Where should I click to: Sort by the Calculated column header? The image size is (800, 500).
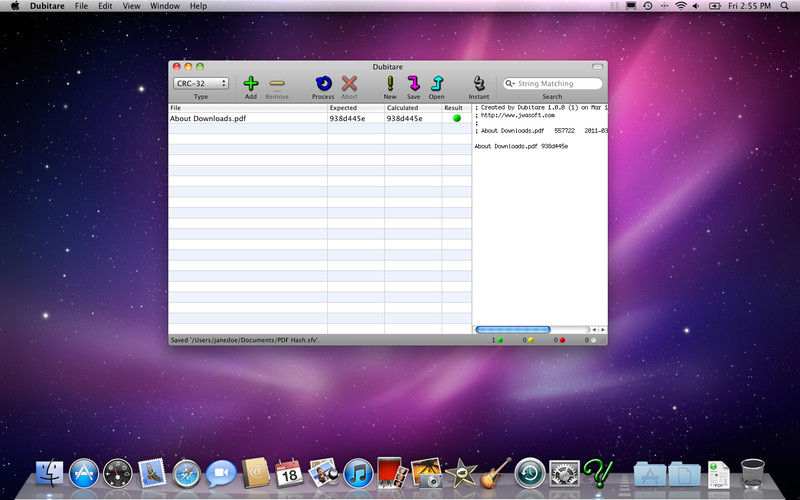[413, 108]
